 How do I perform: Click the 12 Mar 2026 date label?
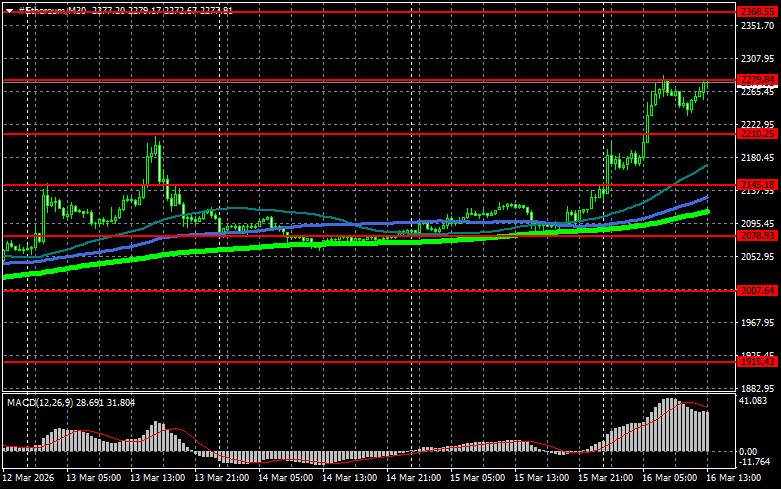(x=28, y=478)
